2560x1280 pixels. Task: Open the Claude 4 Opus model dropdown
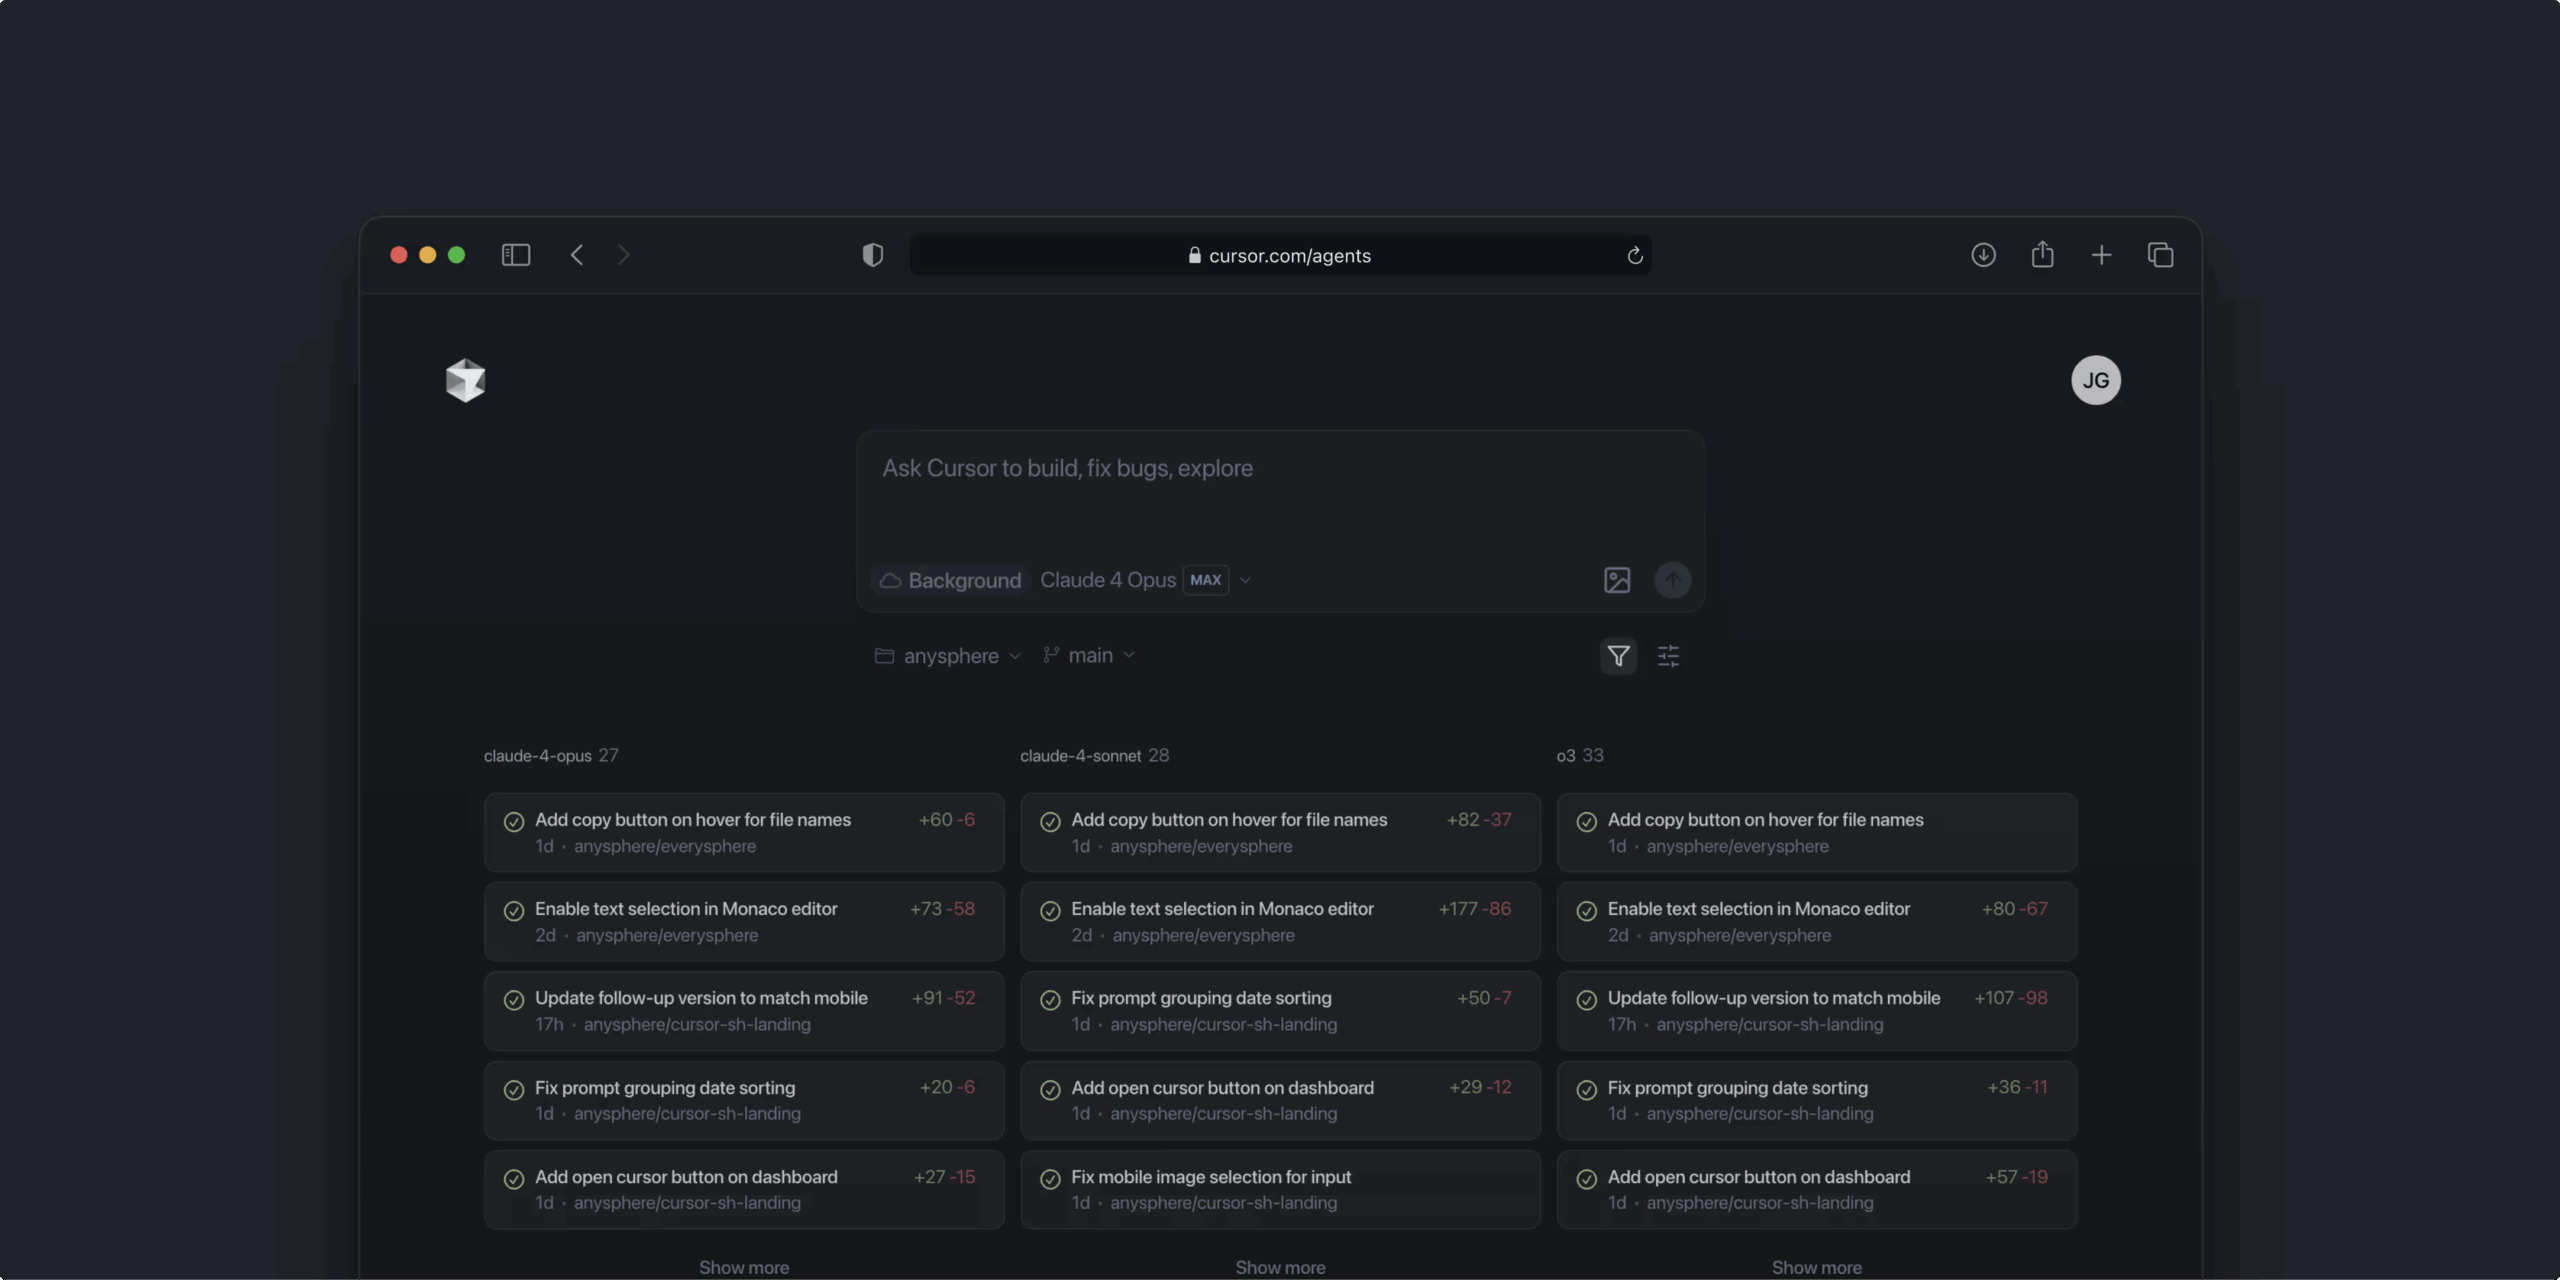(x=1145, y=580)
